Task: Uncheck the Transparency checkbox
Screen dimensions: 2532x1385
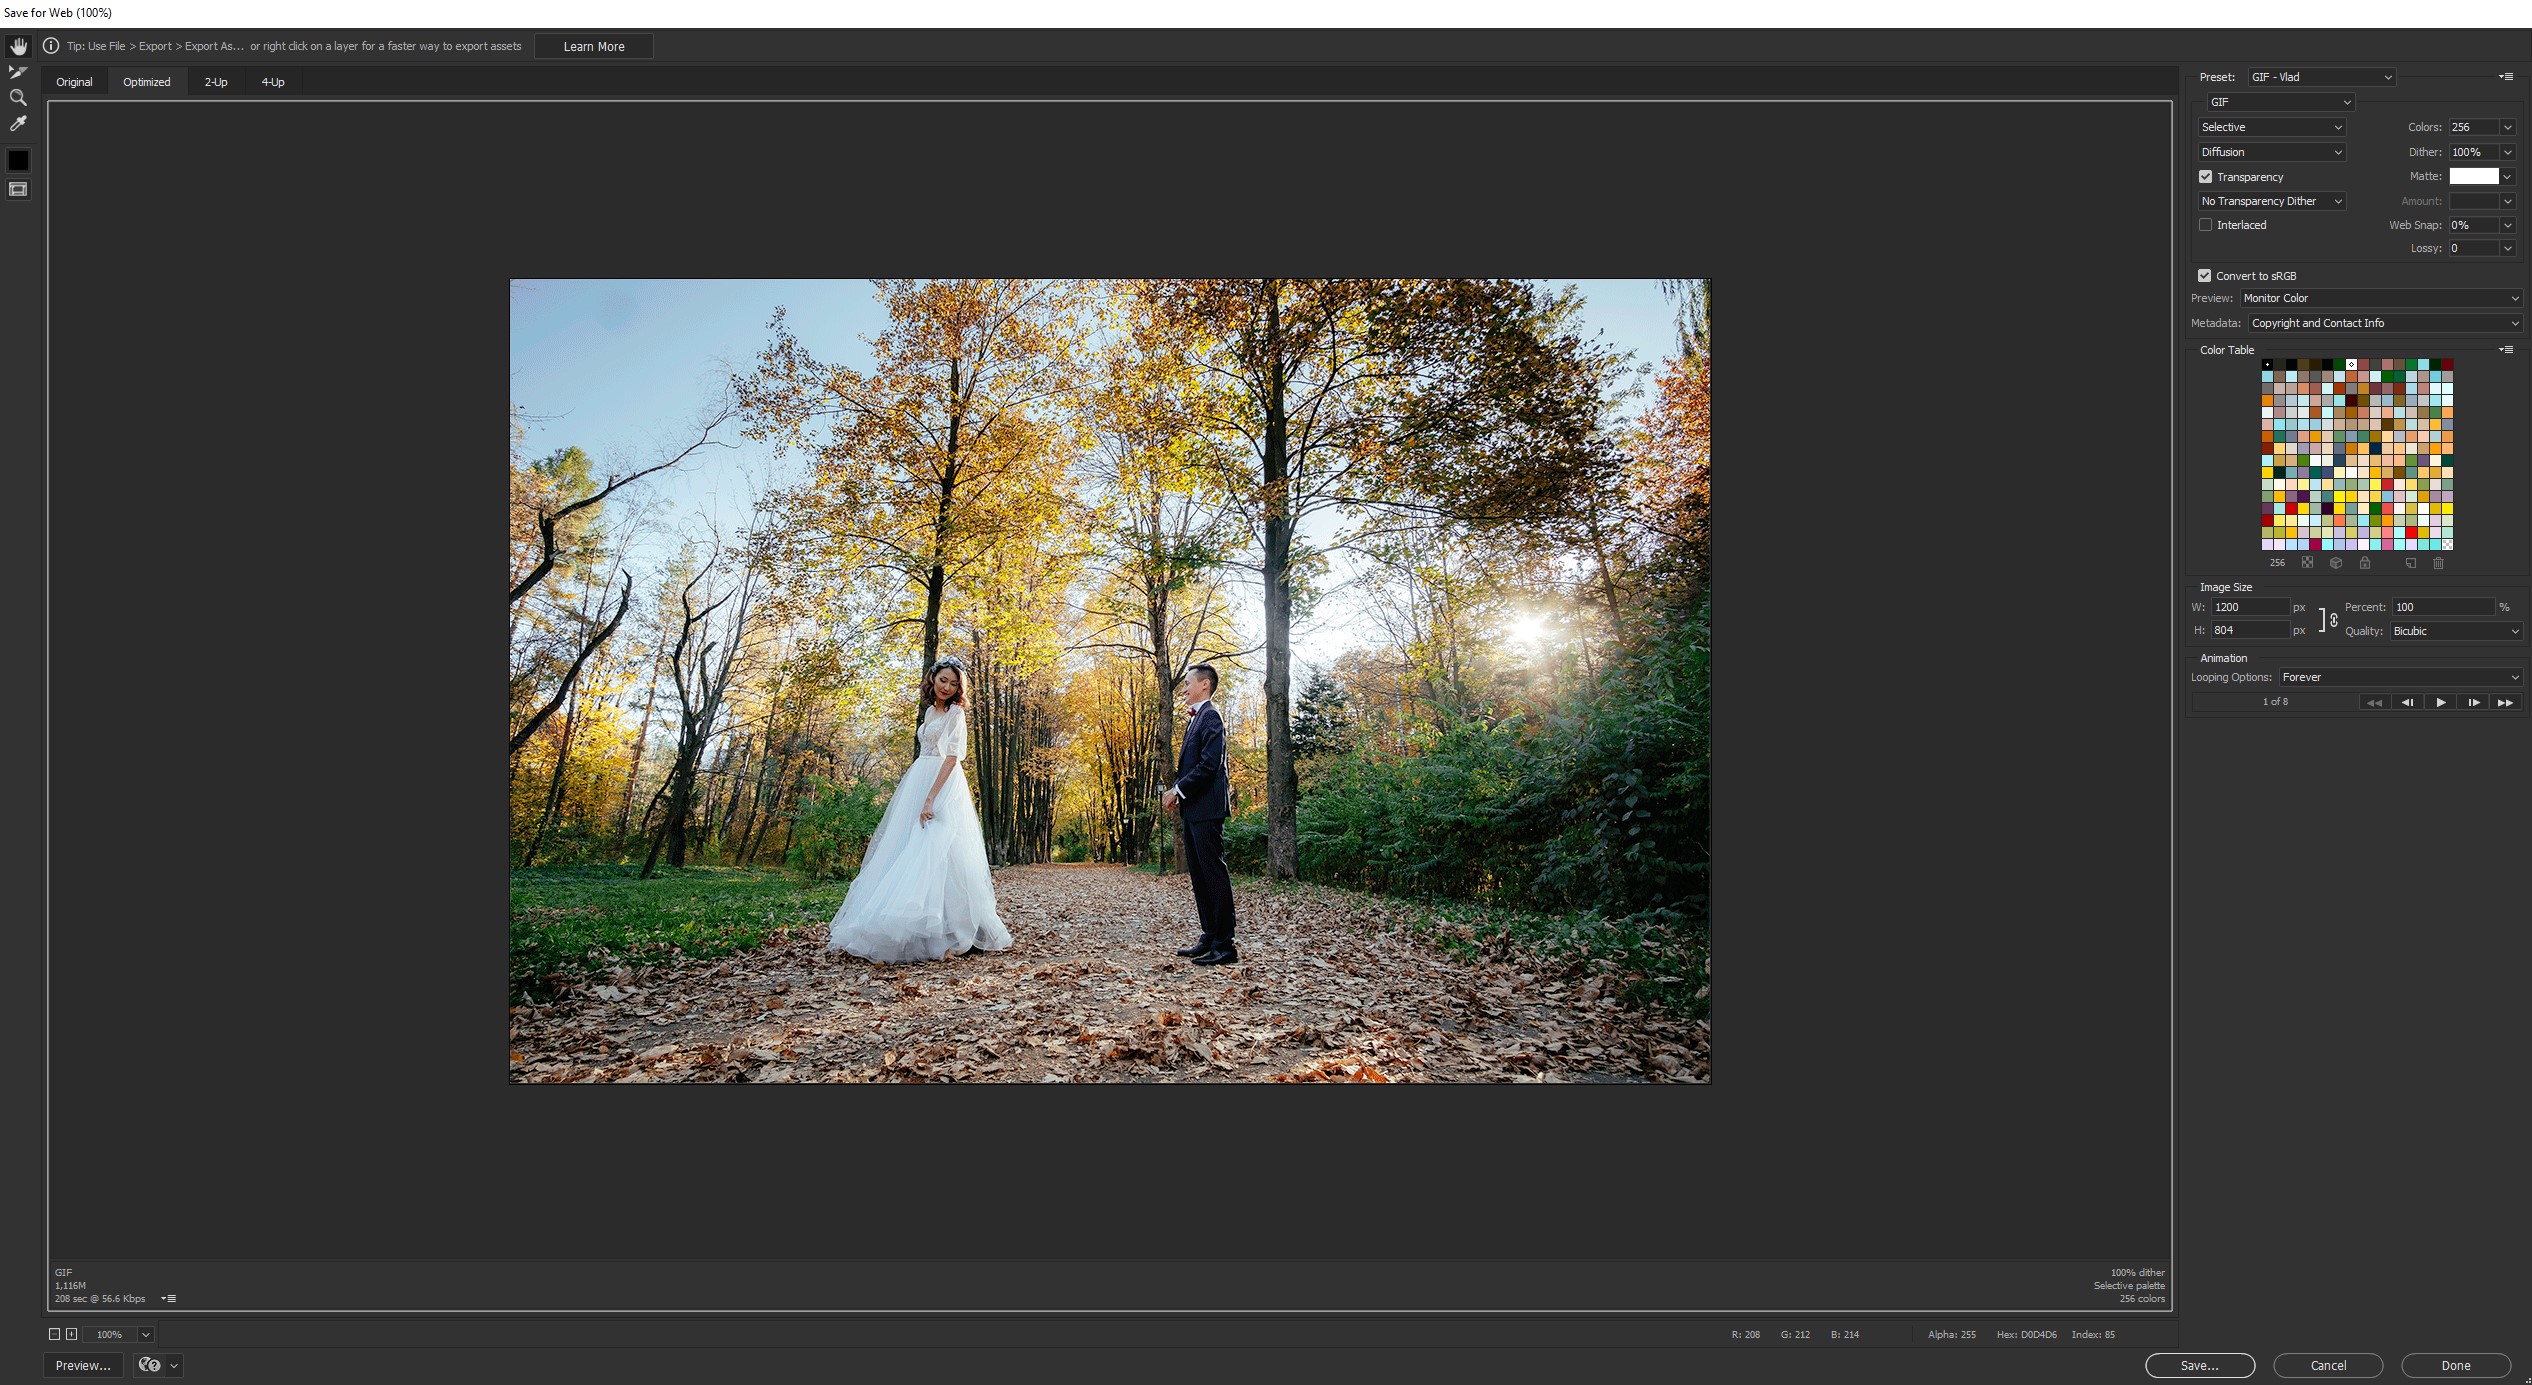Action: click(2205, 177)
